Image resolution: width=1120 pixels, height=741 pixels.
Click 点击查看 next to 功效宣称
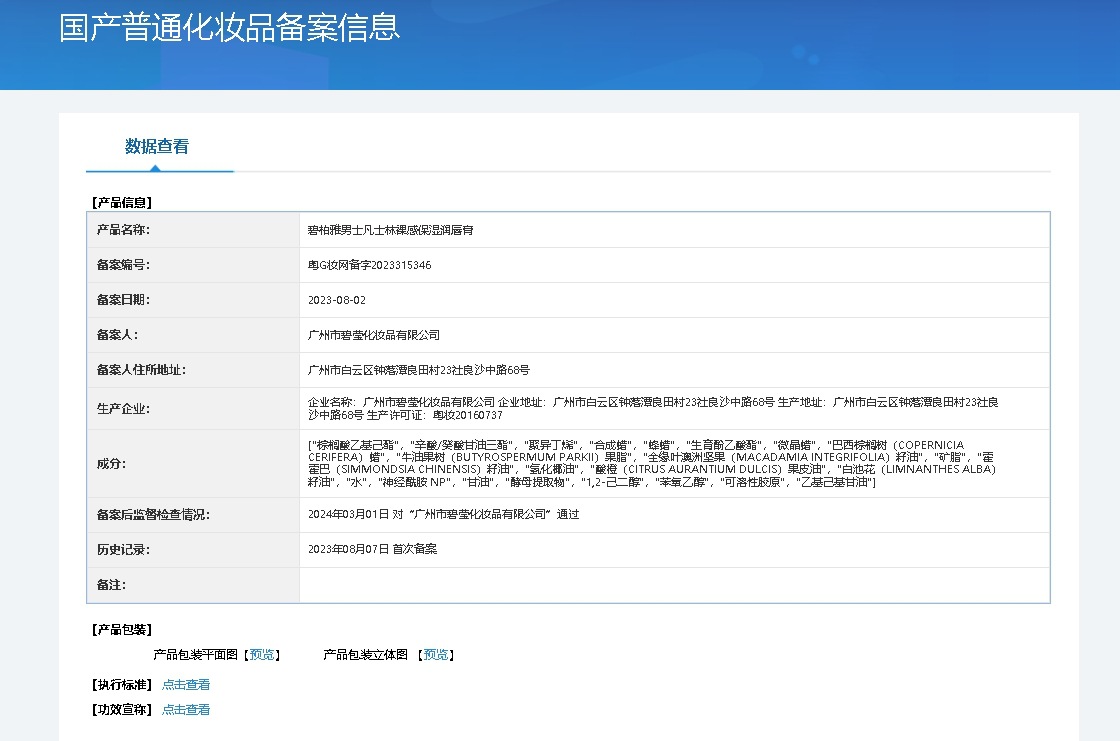[186, 710]
